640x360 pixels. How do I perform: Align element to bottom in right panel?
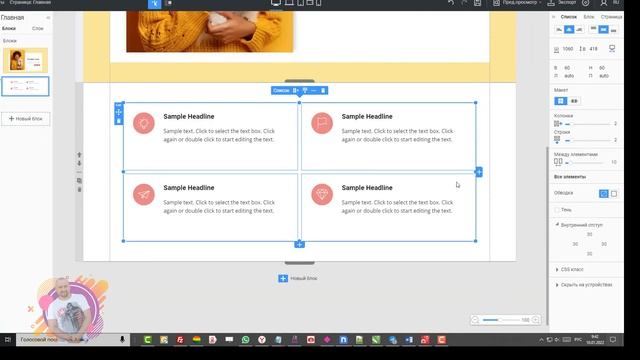[x=613, y=30]
